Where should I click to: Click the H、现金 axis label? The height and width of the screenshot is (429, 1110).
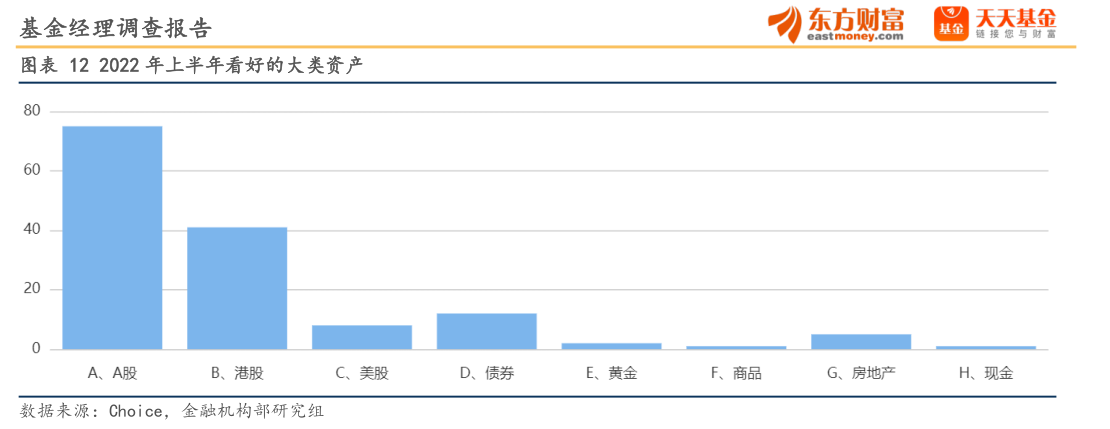(986, 373)
